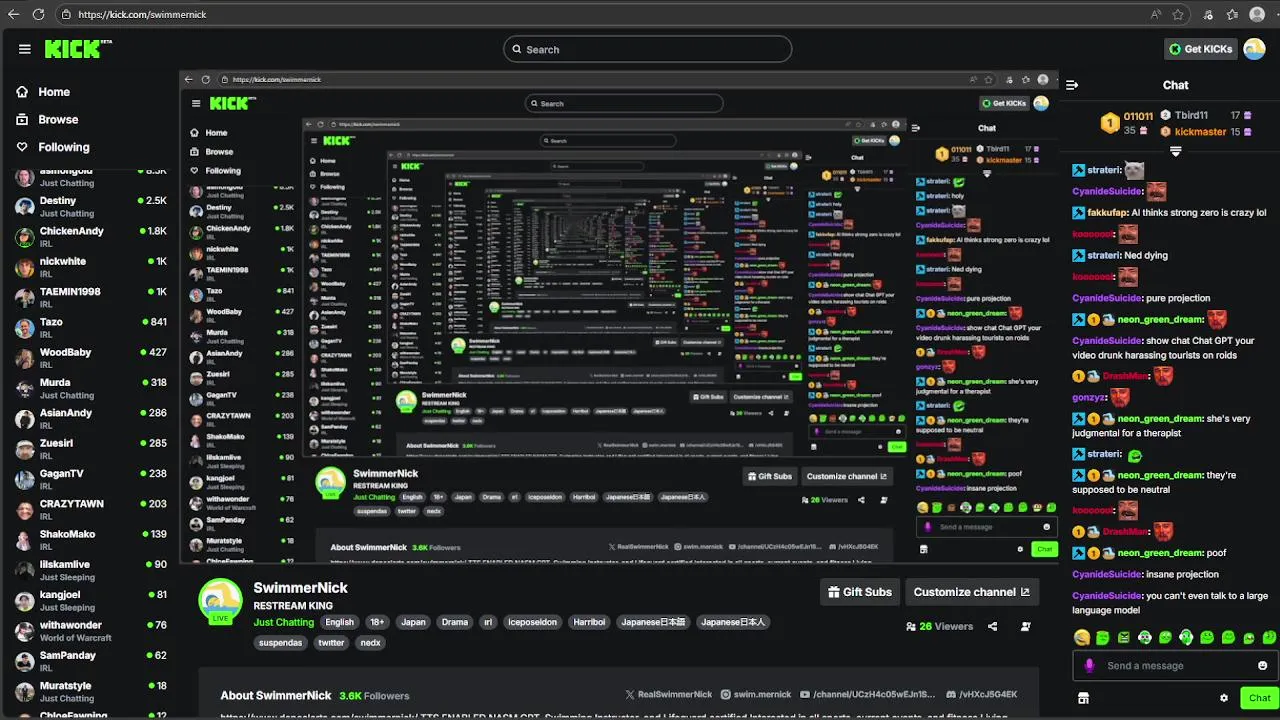Click the stream video player
The width and height of the screenshot is (1280, 720).
click(x=620, y=317)
